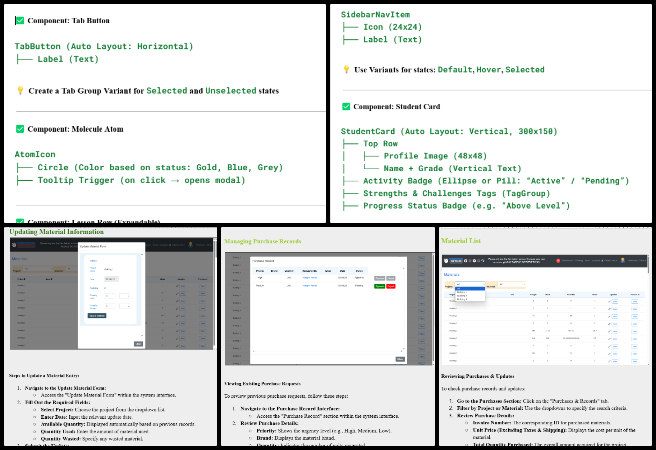Open the Project dropdown in Material List filter bar
Viewport: 656px width, 450px height.
[469, 284]
